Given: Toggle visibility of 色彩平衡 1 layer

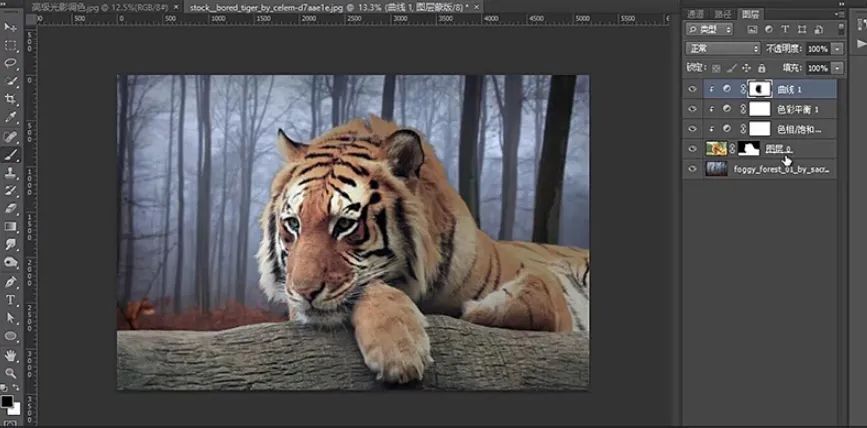Looking at the screenshot, I should tap(692, 109).
